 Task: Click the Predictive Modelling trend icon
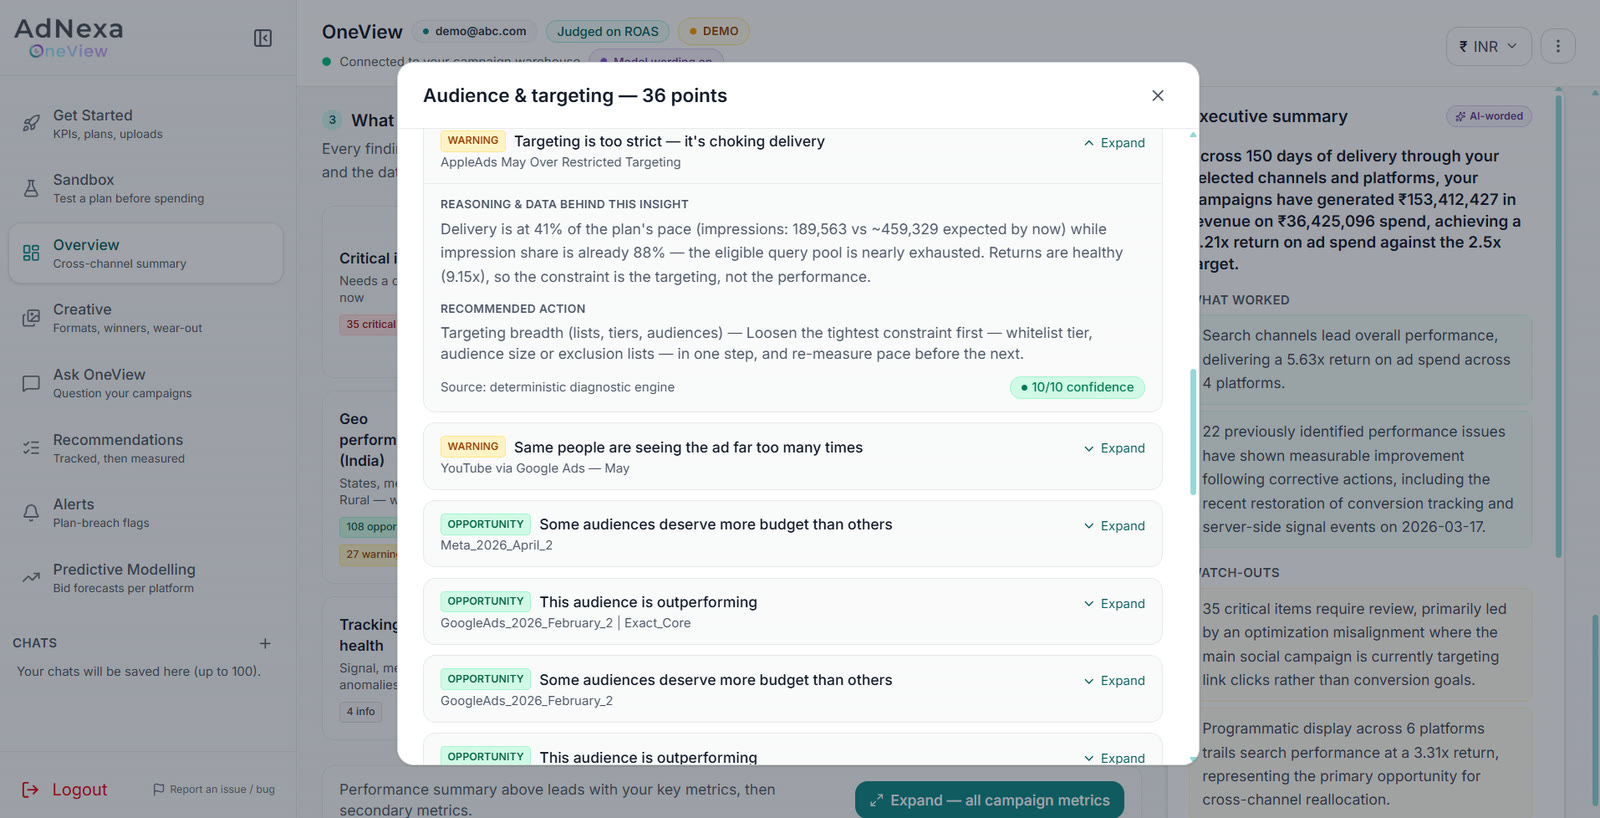pyautogui.click(x=31, y=578)
